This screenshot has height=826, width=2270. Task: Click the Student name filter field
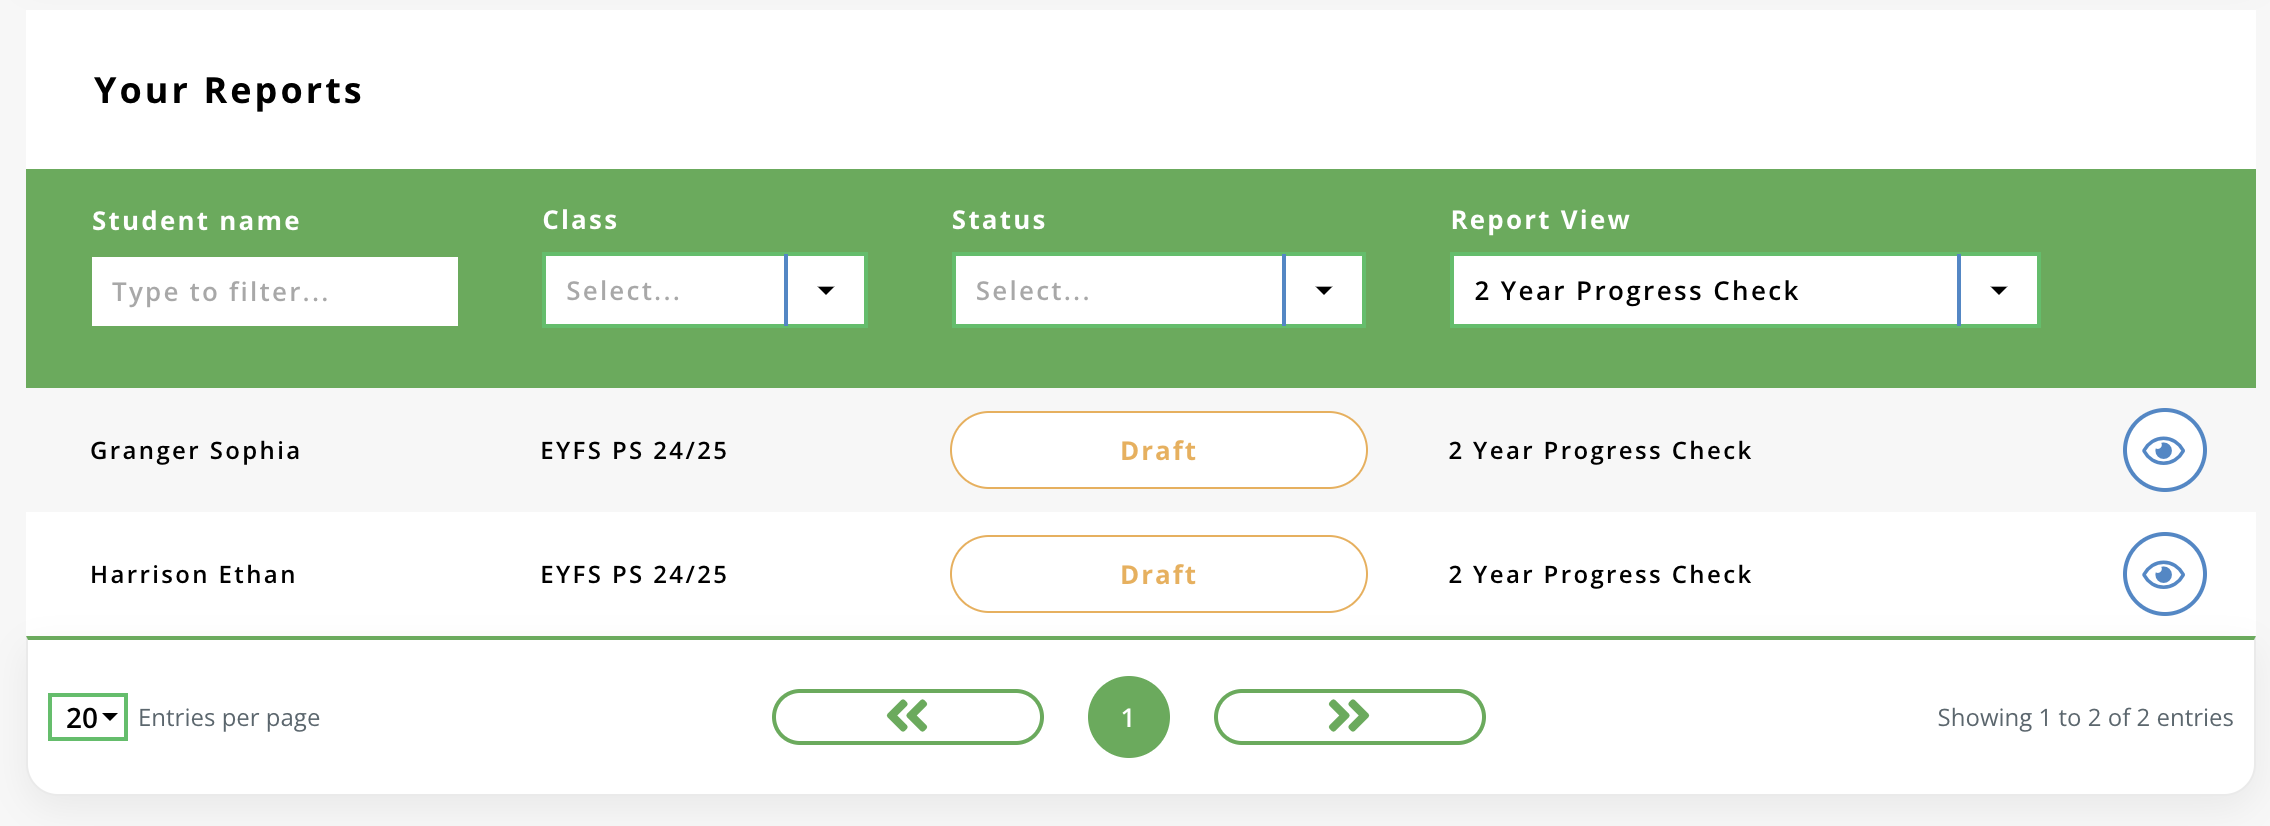[274, 291]
